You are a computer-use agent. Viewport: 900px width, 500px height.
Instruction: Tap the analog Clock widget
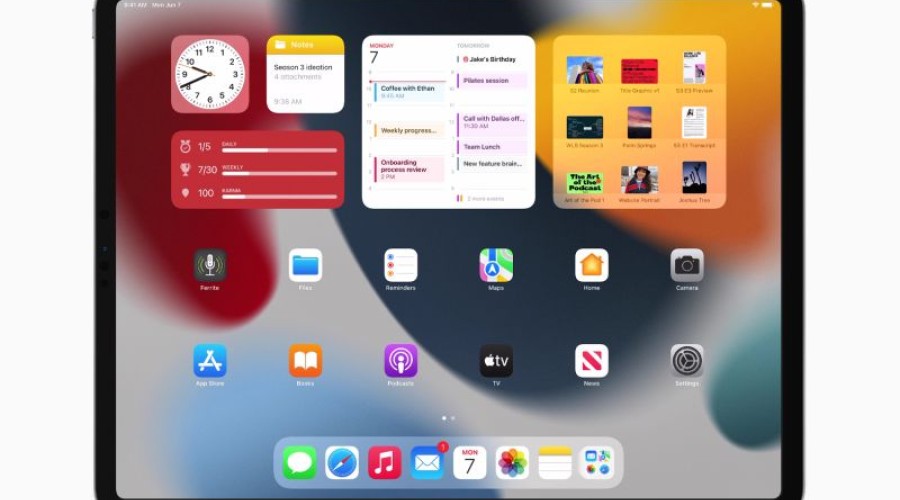coord(210,74)
